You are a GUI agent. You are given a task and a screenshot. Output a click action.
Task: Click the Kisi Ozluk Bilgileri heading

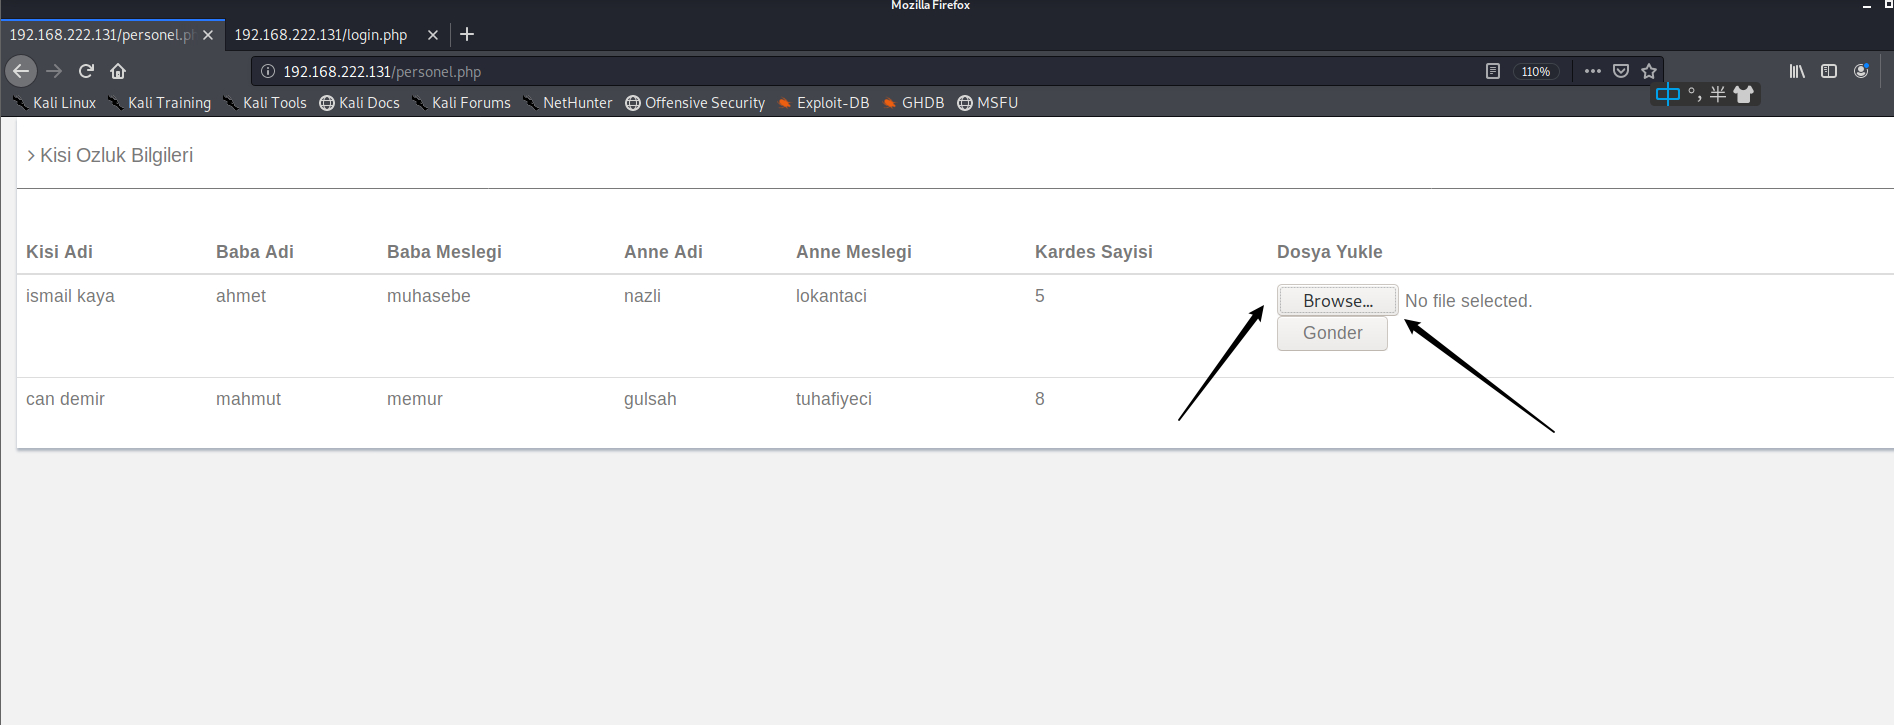point(116,155)
